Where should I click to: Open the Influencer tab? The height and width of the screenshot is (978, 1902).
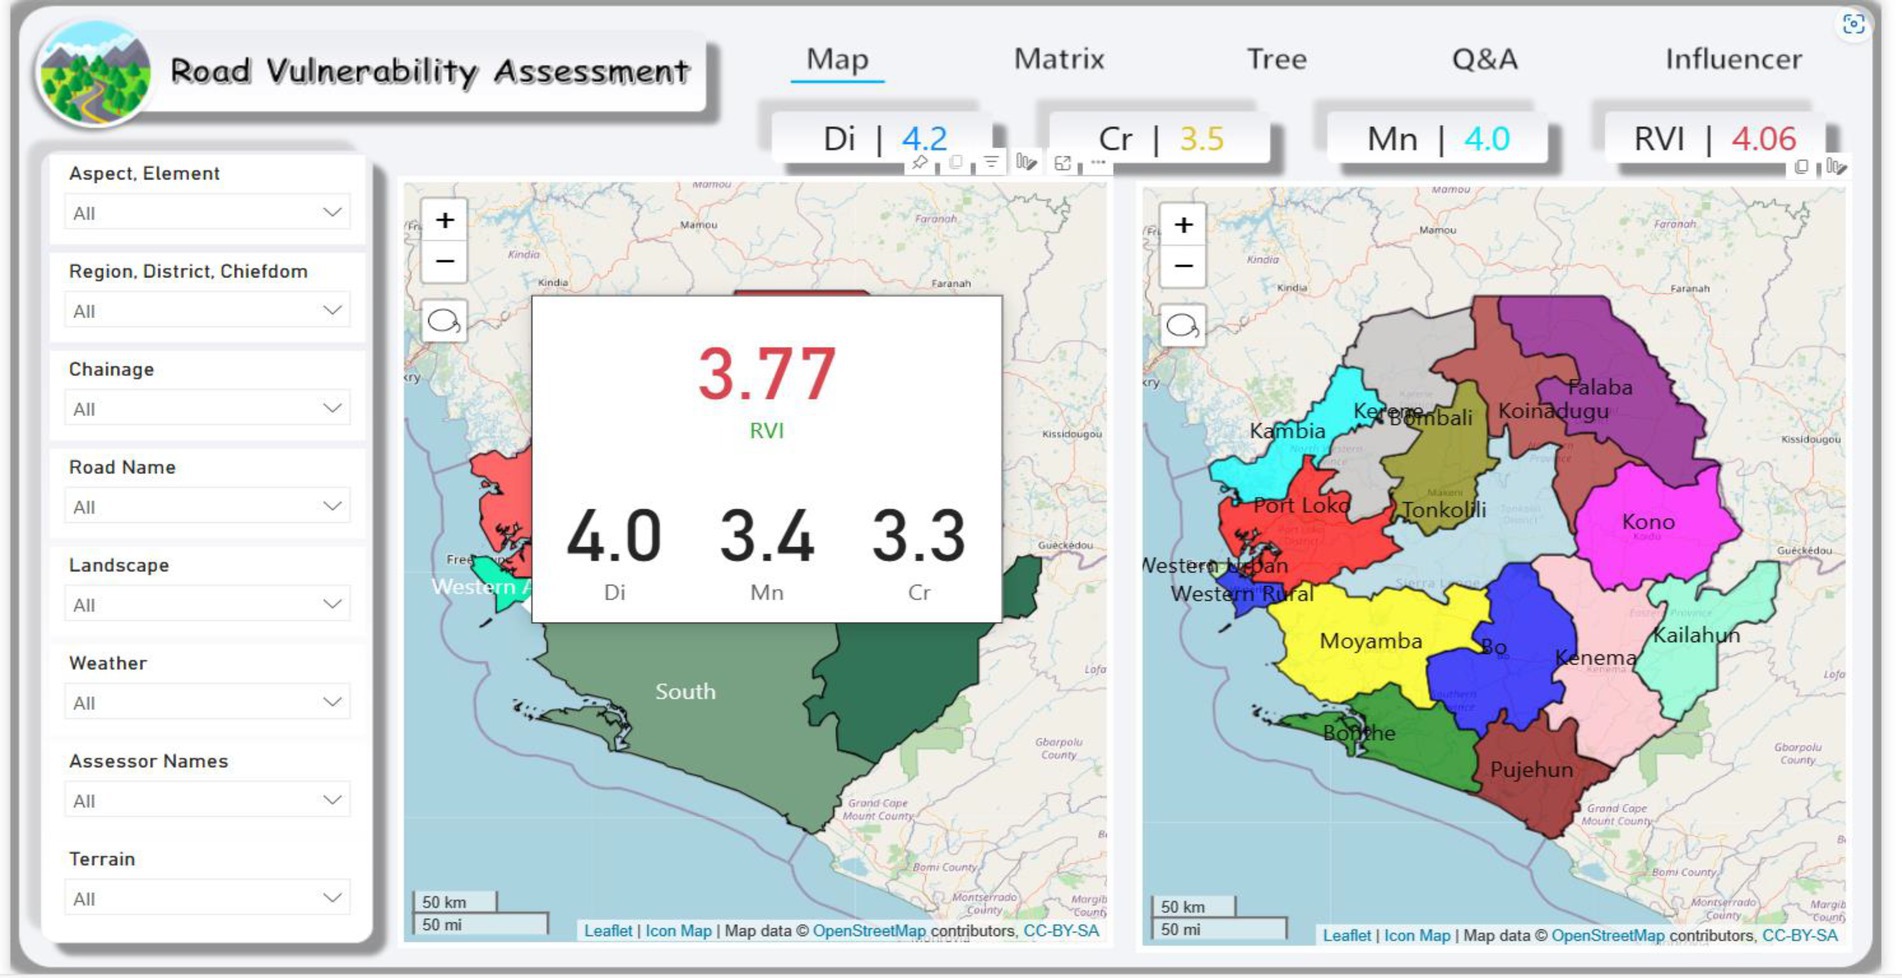click(1733, 59)
